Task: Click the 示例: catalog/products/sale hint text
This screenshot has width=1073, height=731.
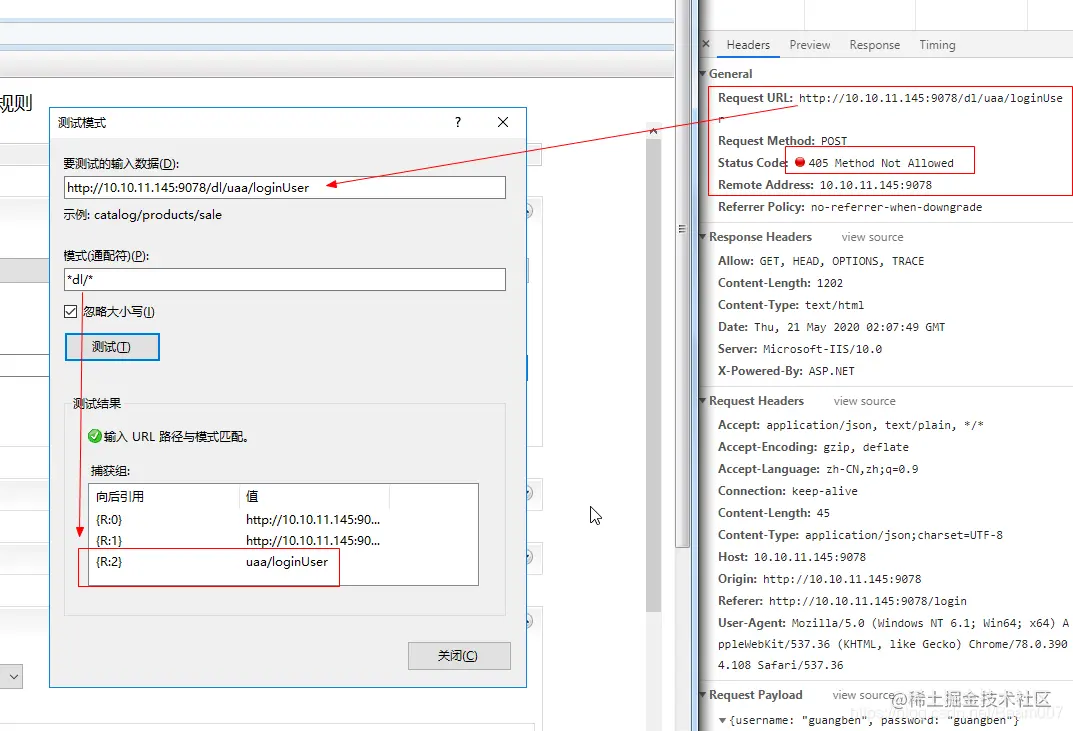Action: pyautogui.click(x=142, y=215)
